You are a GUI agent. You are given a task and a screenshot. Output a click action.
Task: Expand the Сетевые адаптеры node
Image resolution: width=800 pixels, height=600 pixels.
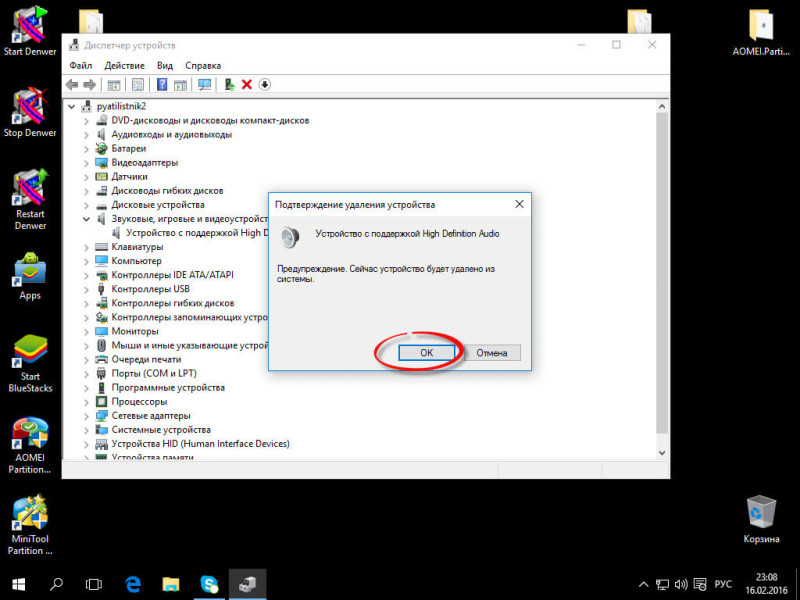[86, 416]
